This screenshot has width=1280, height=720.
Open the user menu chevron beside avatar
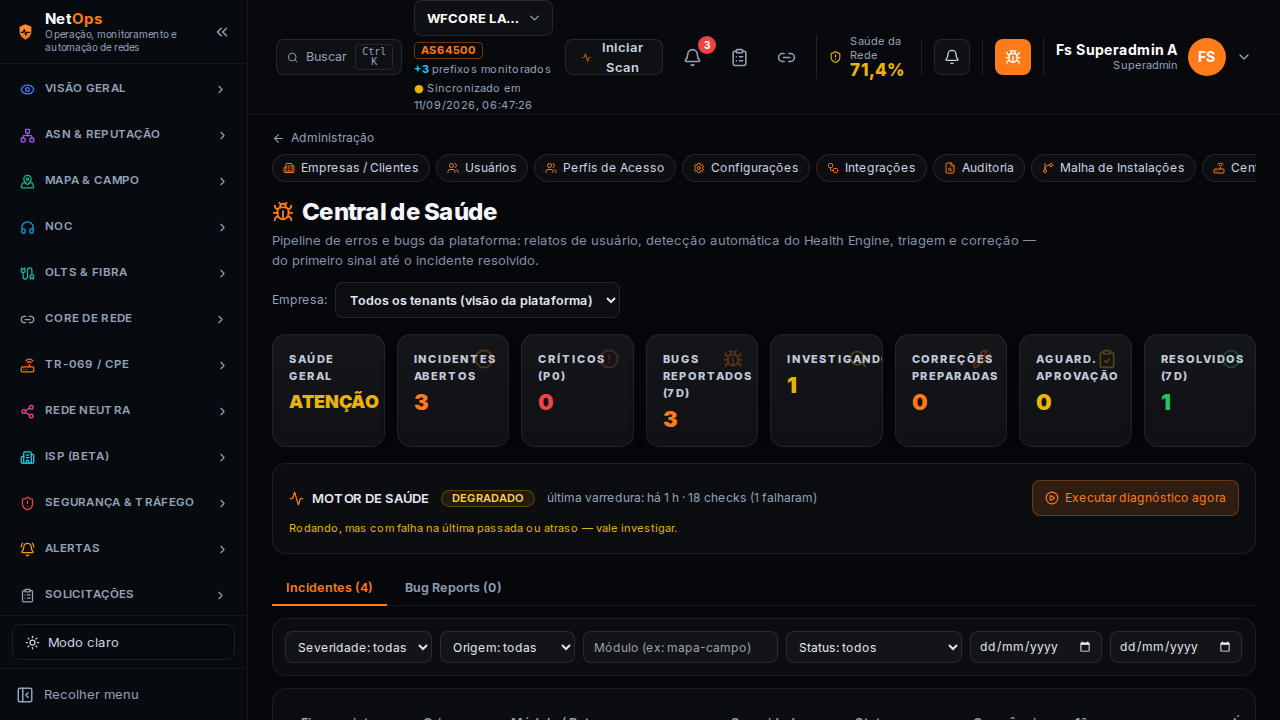1244,57
